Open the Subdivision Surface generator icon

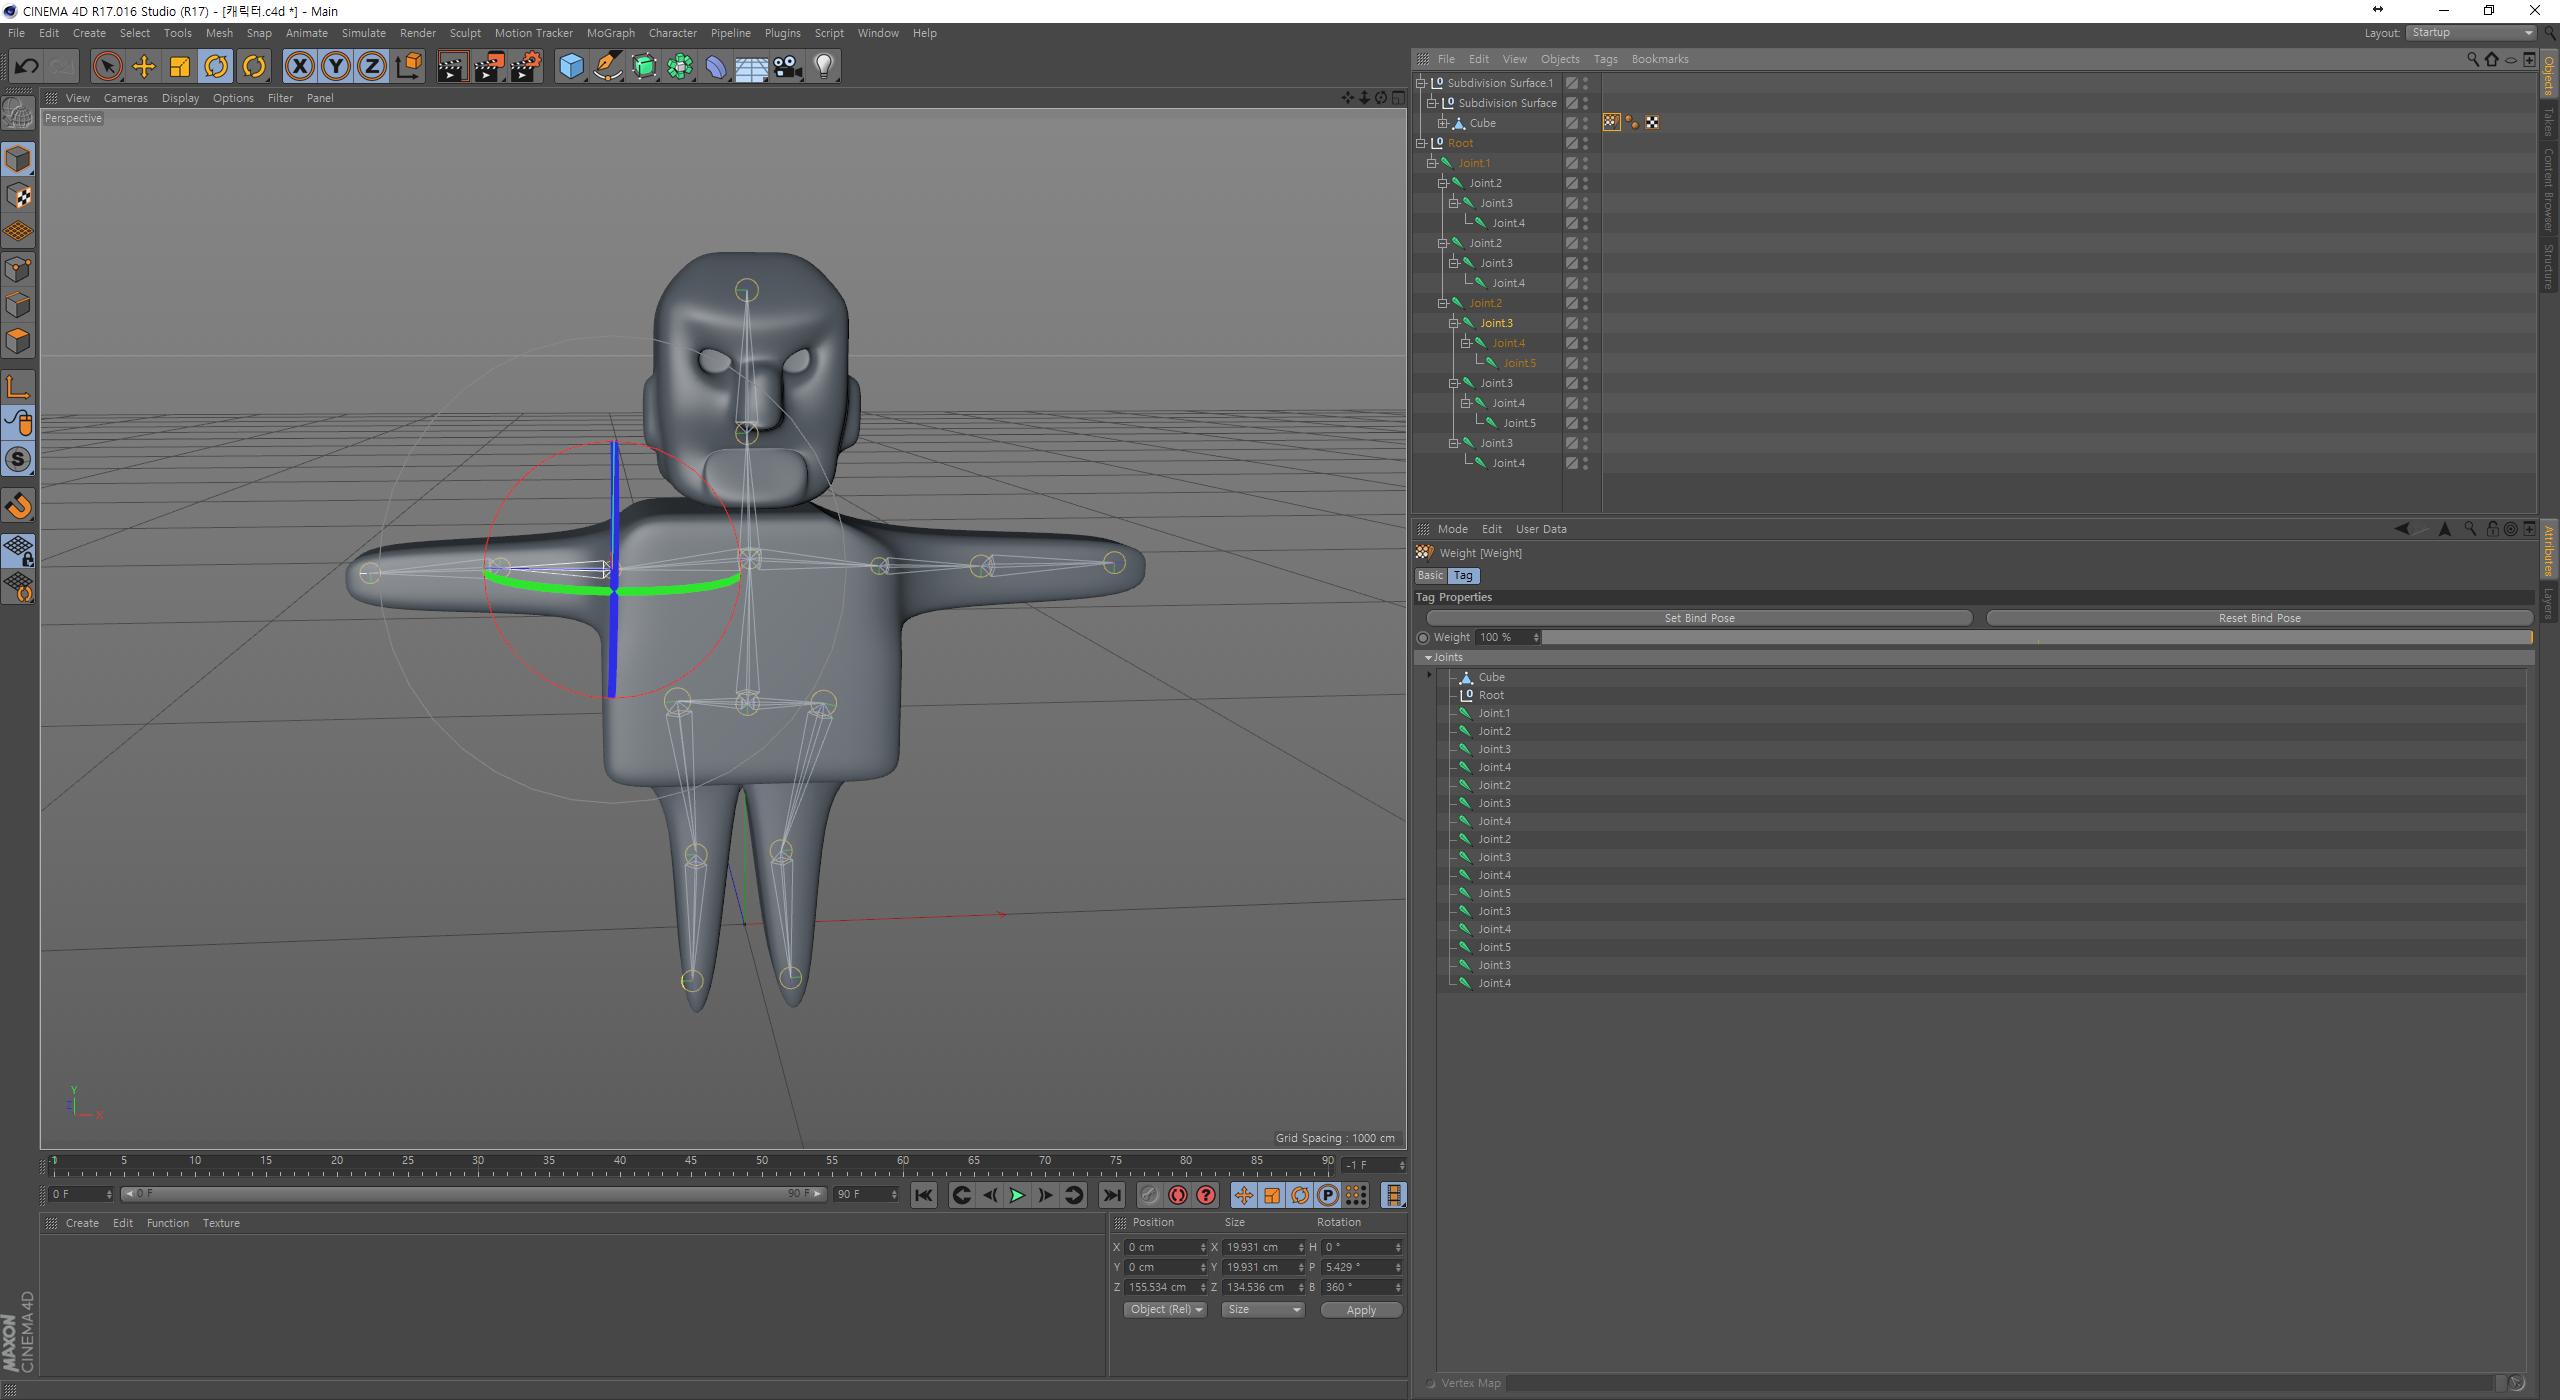[x=645, y=67]
